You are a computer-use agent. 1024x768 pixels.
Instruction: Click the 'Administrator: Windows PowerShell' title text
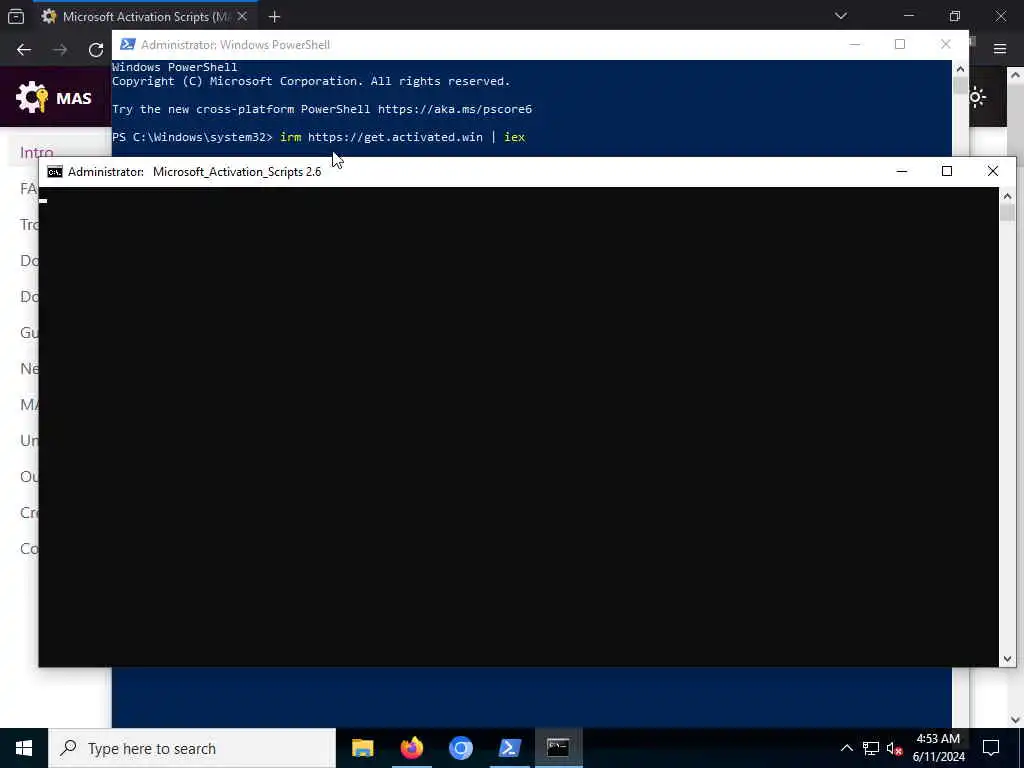[235, 45]
